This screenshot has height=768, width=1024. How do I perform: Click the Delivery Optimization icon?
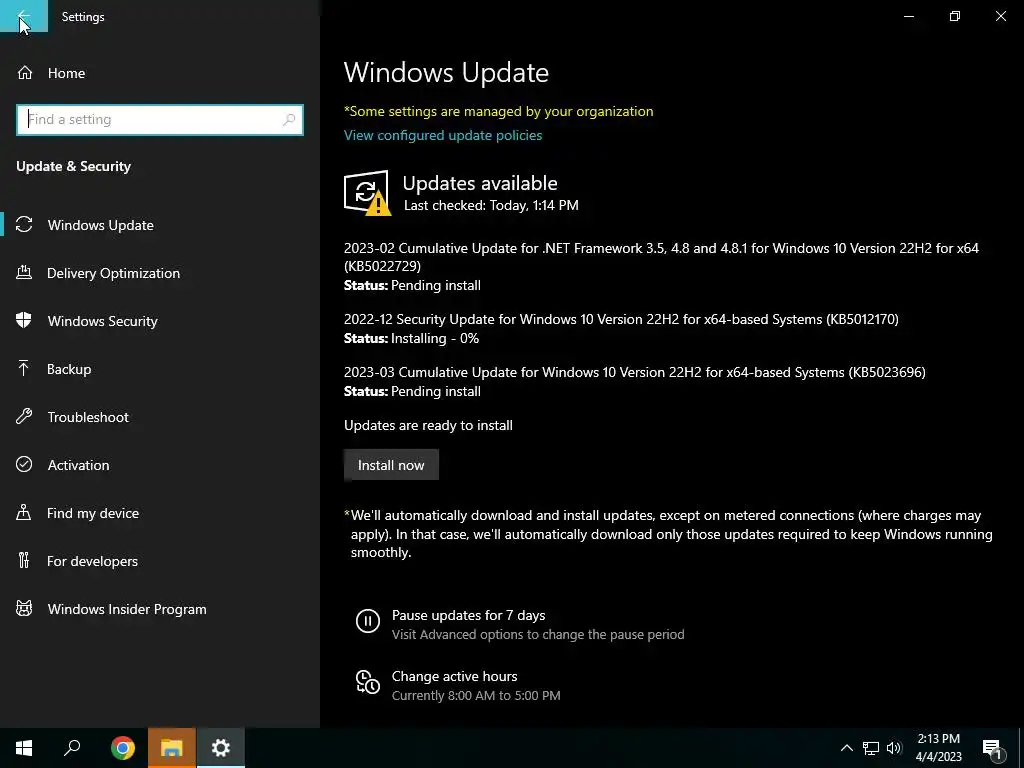(x=24, y=272)
